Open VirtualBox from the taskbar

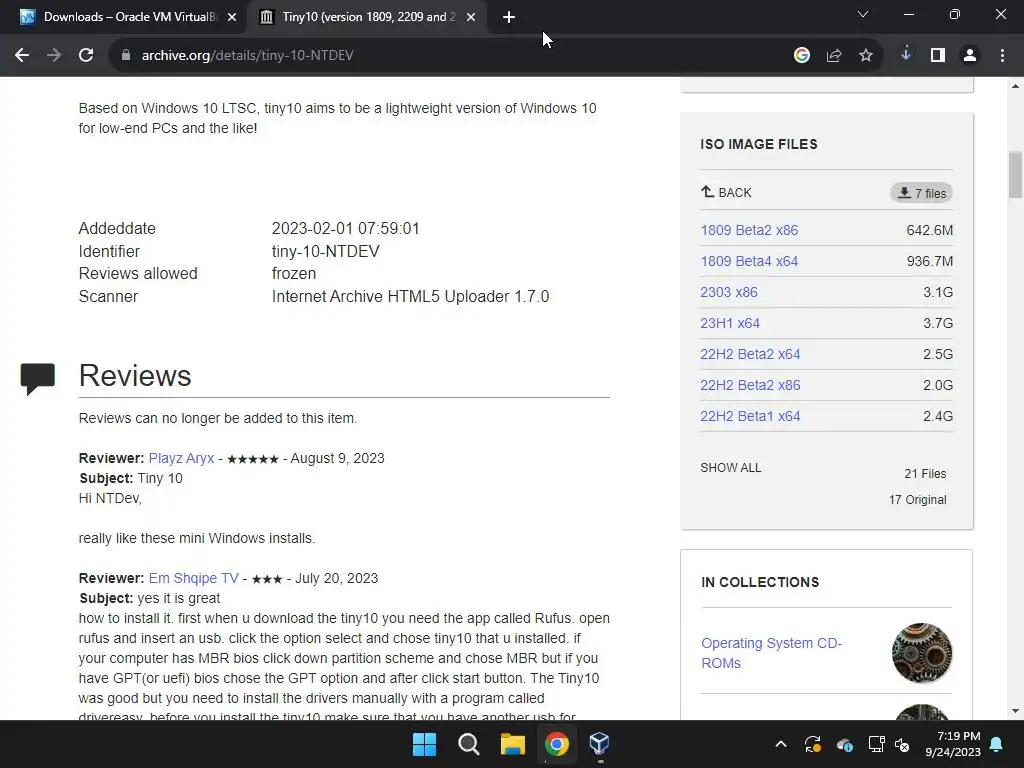tap(600, 744)
